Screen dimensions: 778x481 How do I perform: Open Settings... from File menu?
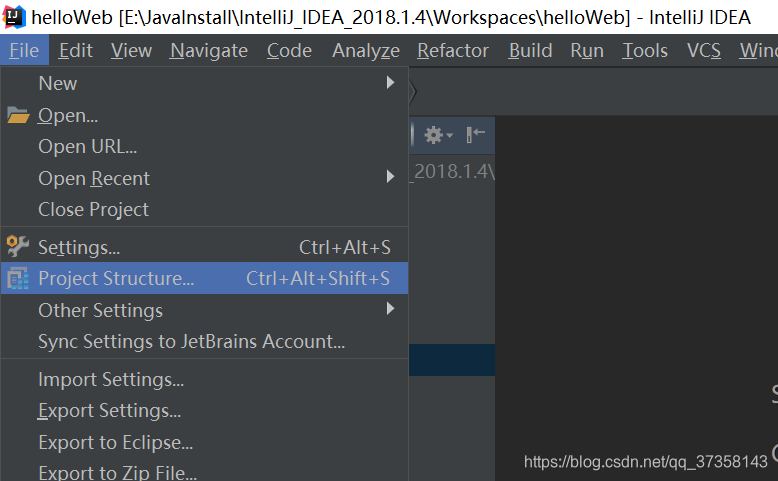click(204, 247)
